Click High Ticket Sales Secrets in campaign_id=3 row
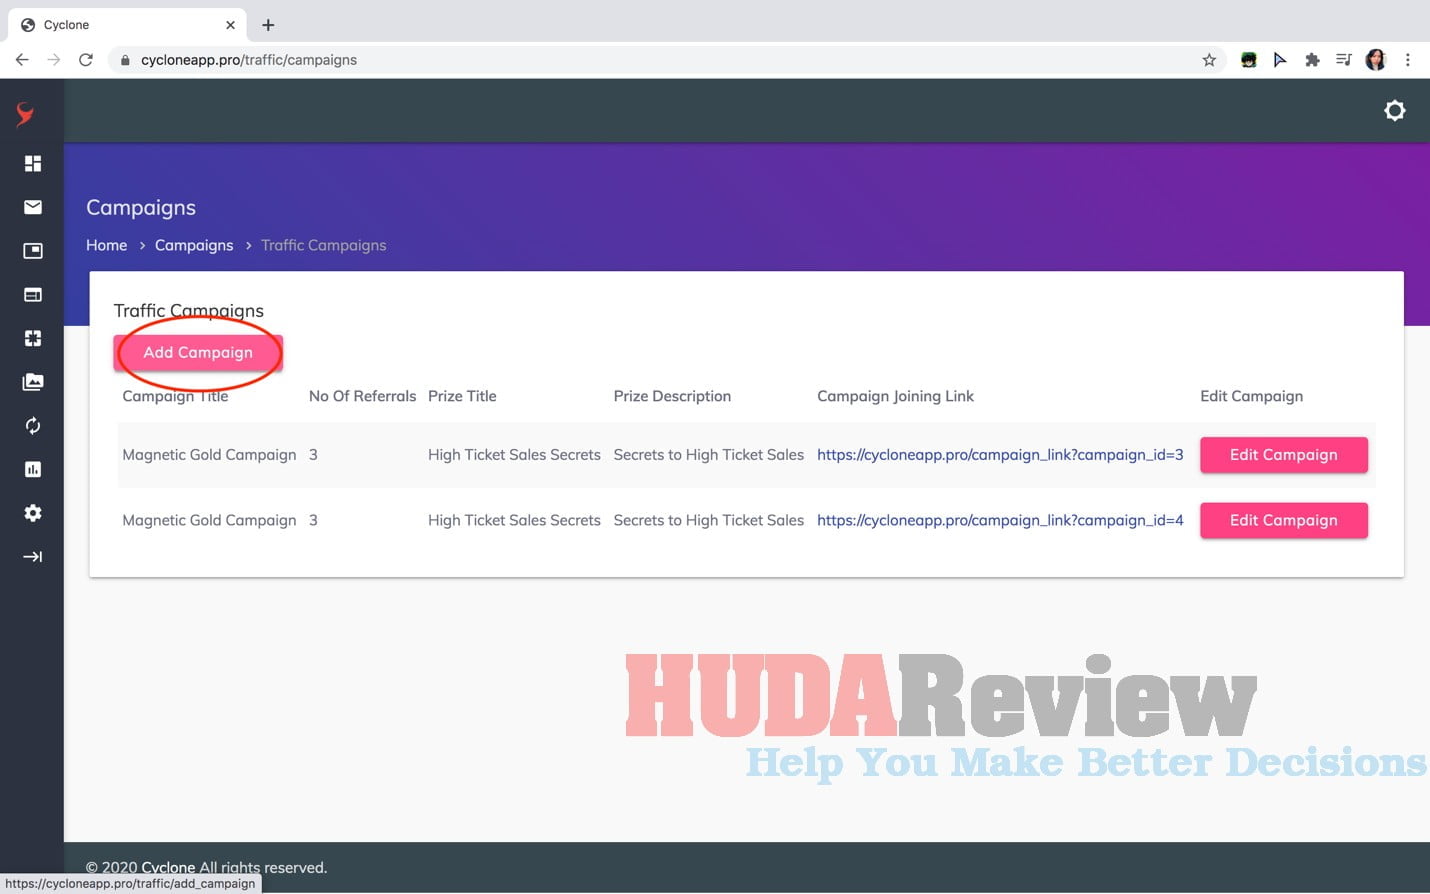Viewport: 1430px width, 894px height. point(514,455)
